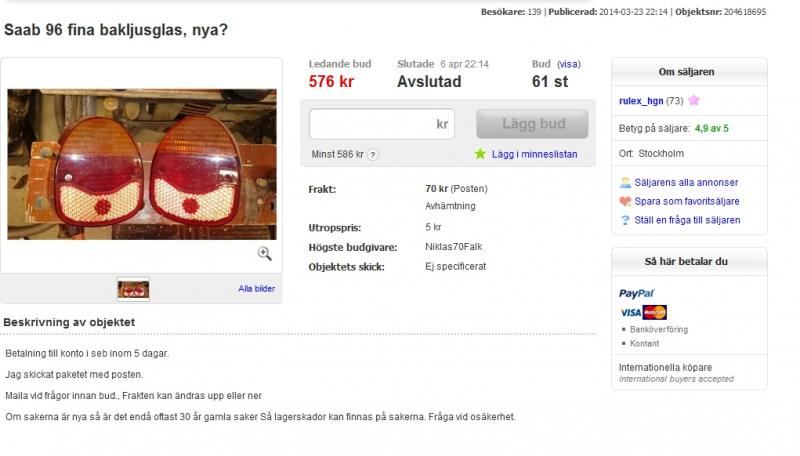This screenshot has width=800, height=456.
Task: Open Lägg i minneslistan link
Action: point(534,154)
